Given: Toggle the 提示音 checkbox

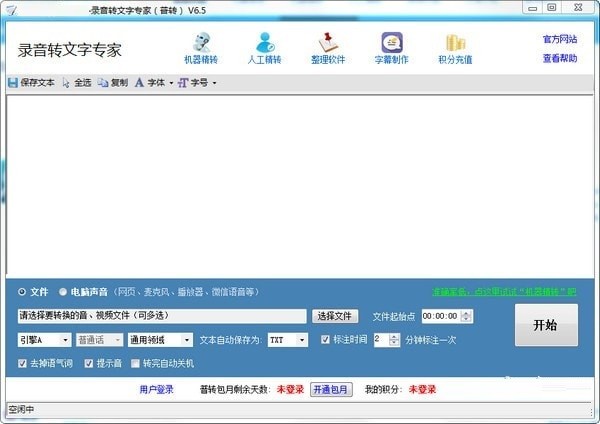Looking at the screenshot, I should [89, 363].
